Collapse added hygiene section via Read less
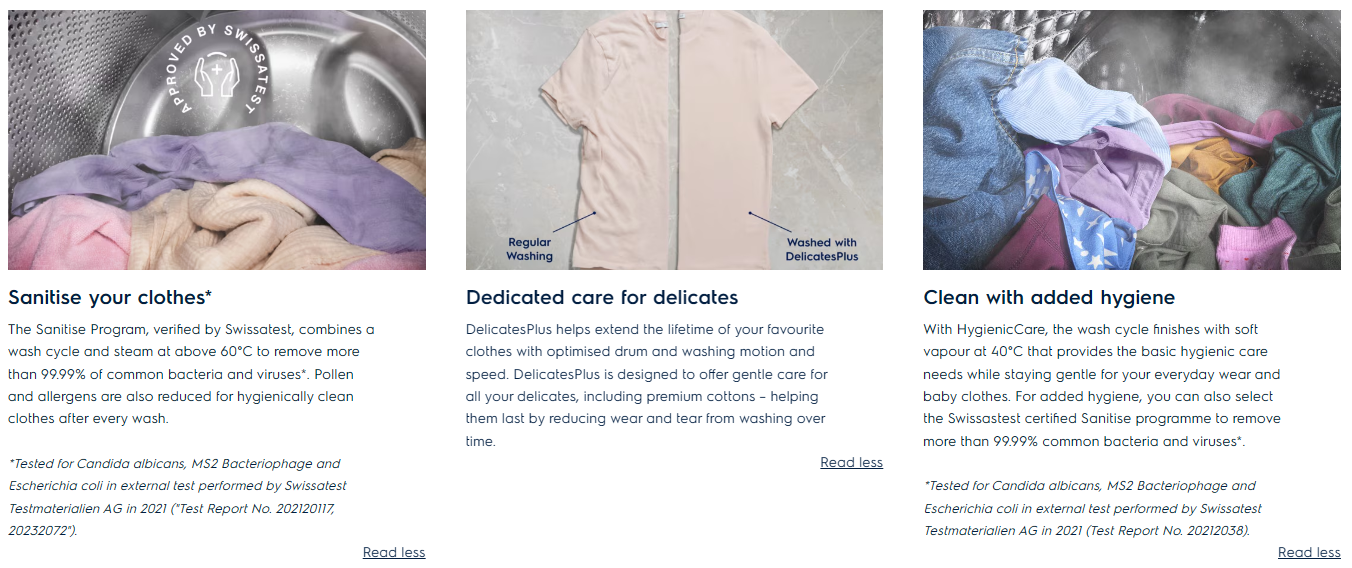 1309,552
